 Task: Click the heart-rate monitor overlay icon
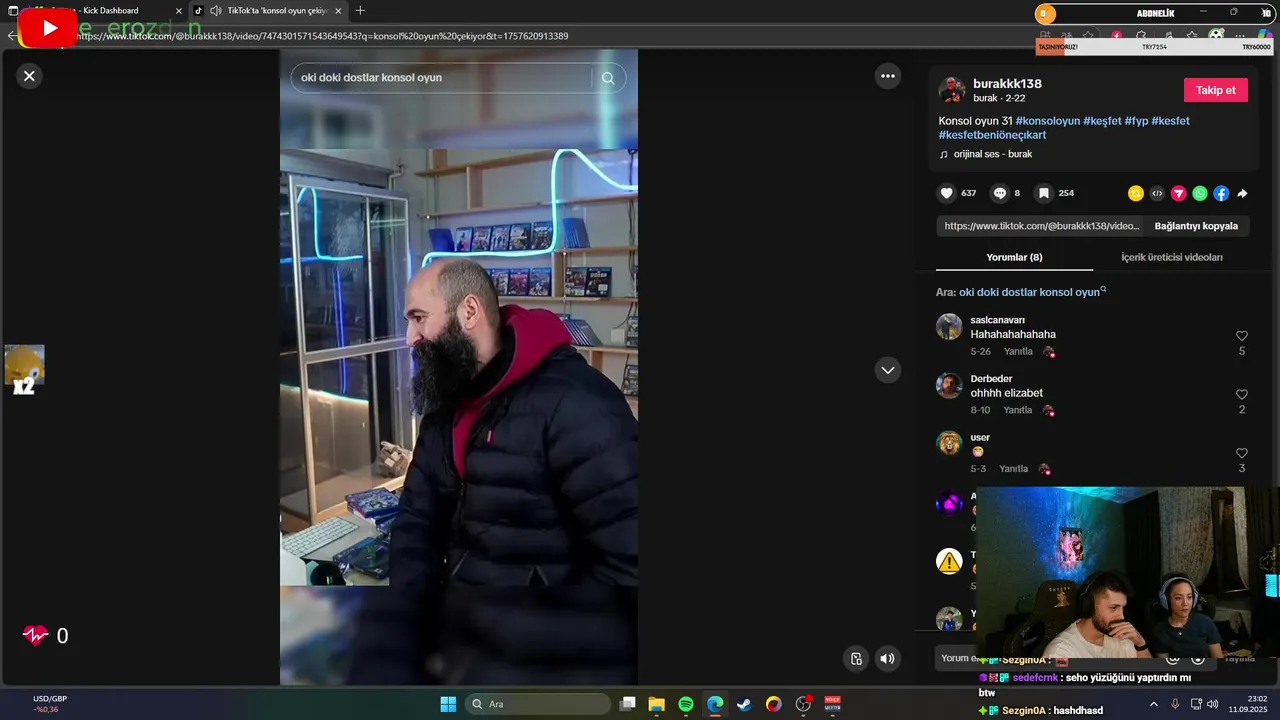click(x=35, y=635)
